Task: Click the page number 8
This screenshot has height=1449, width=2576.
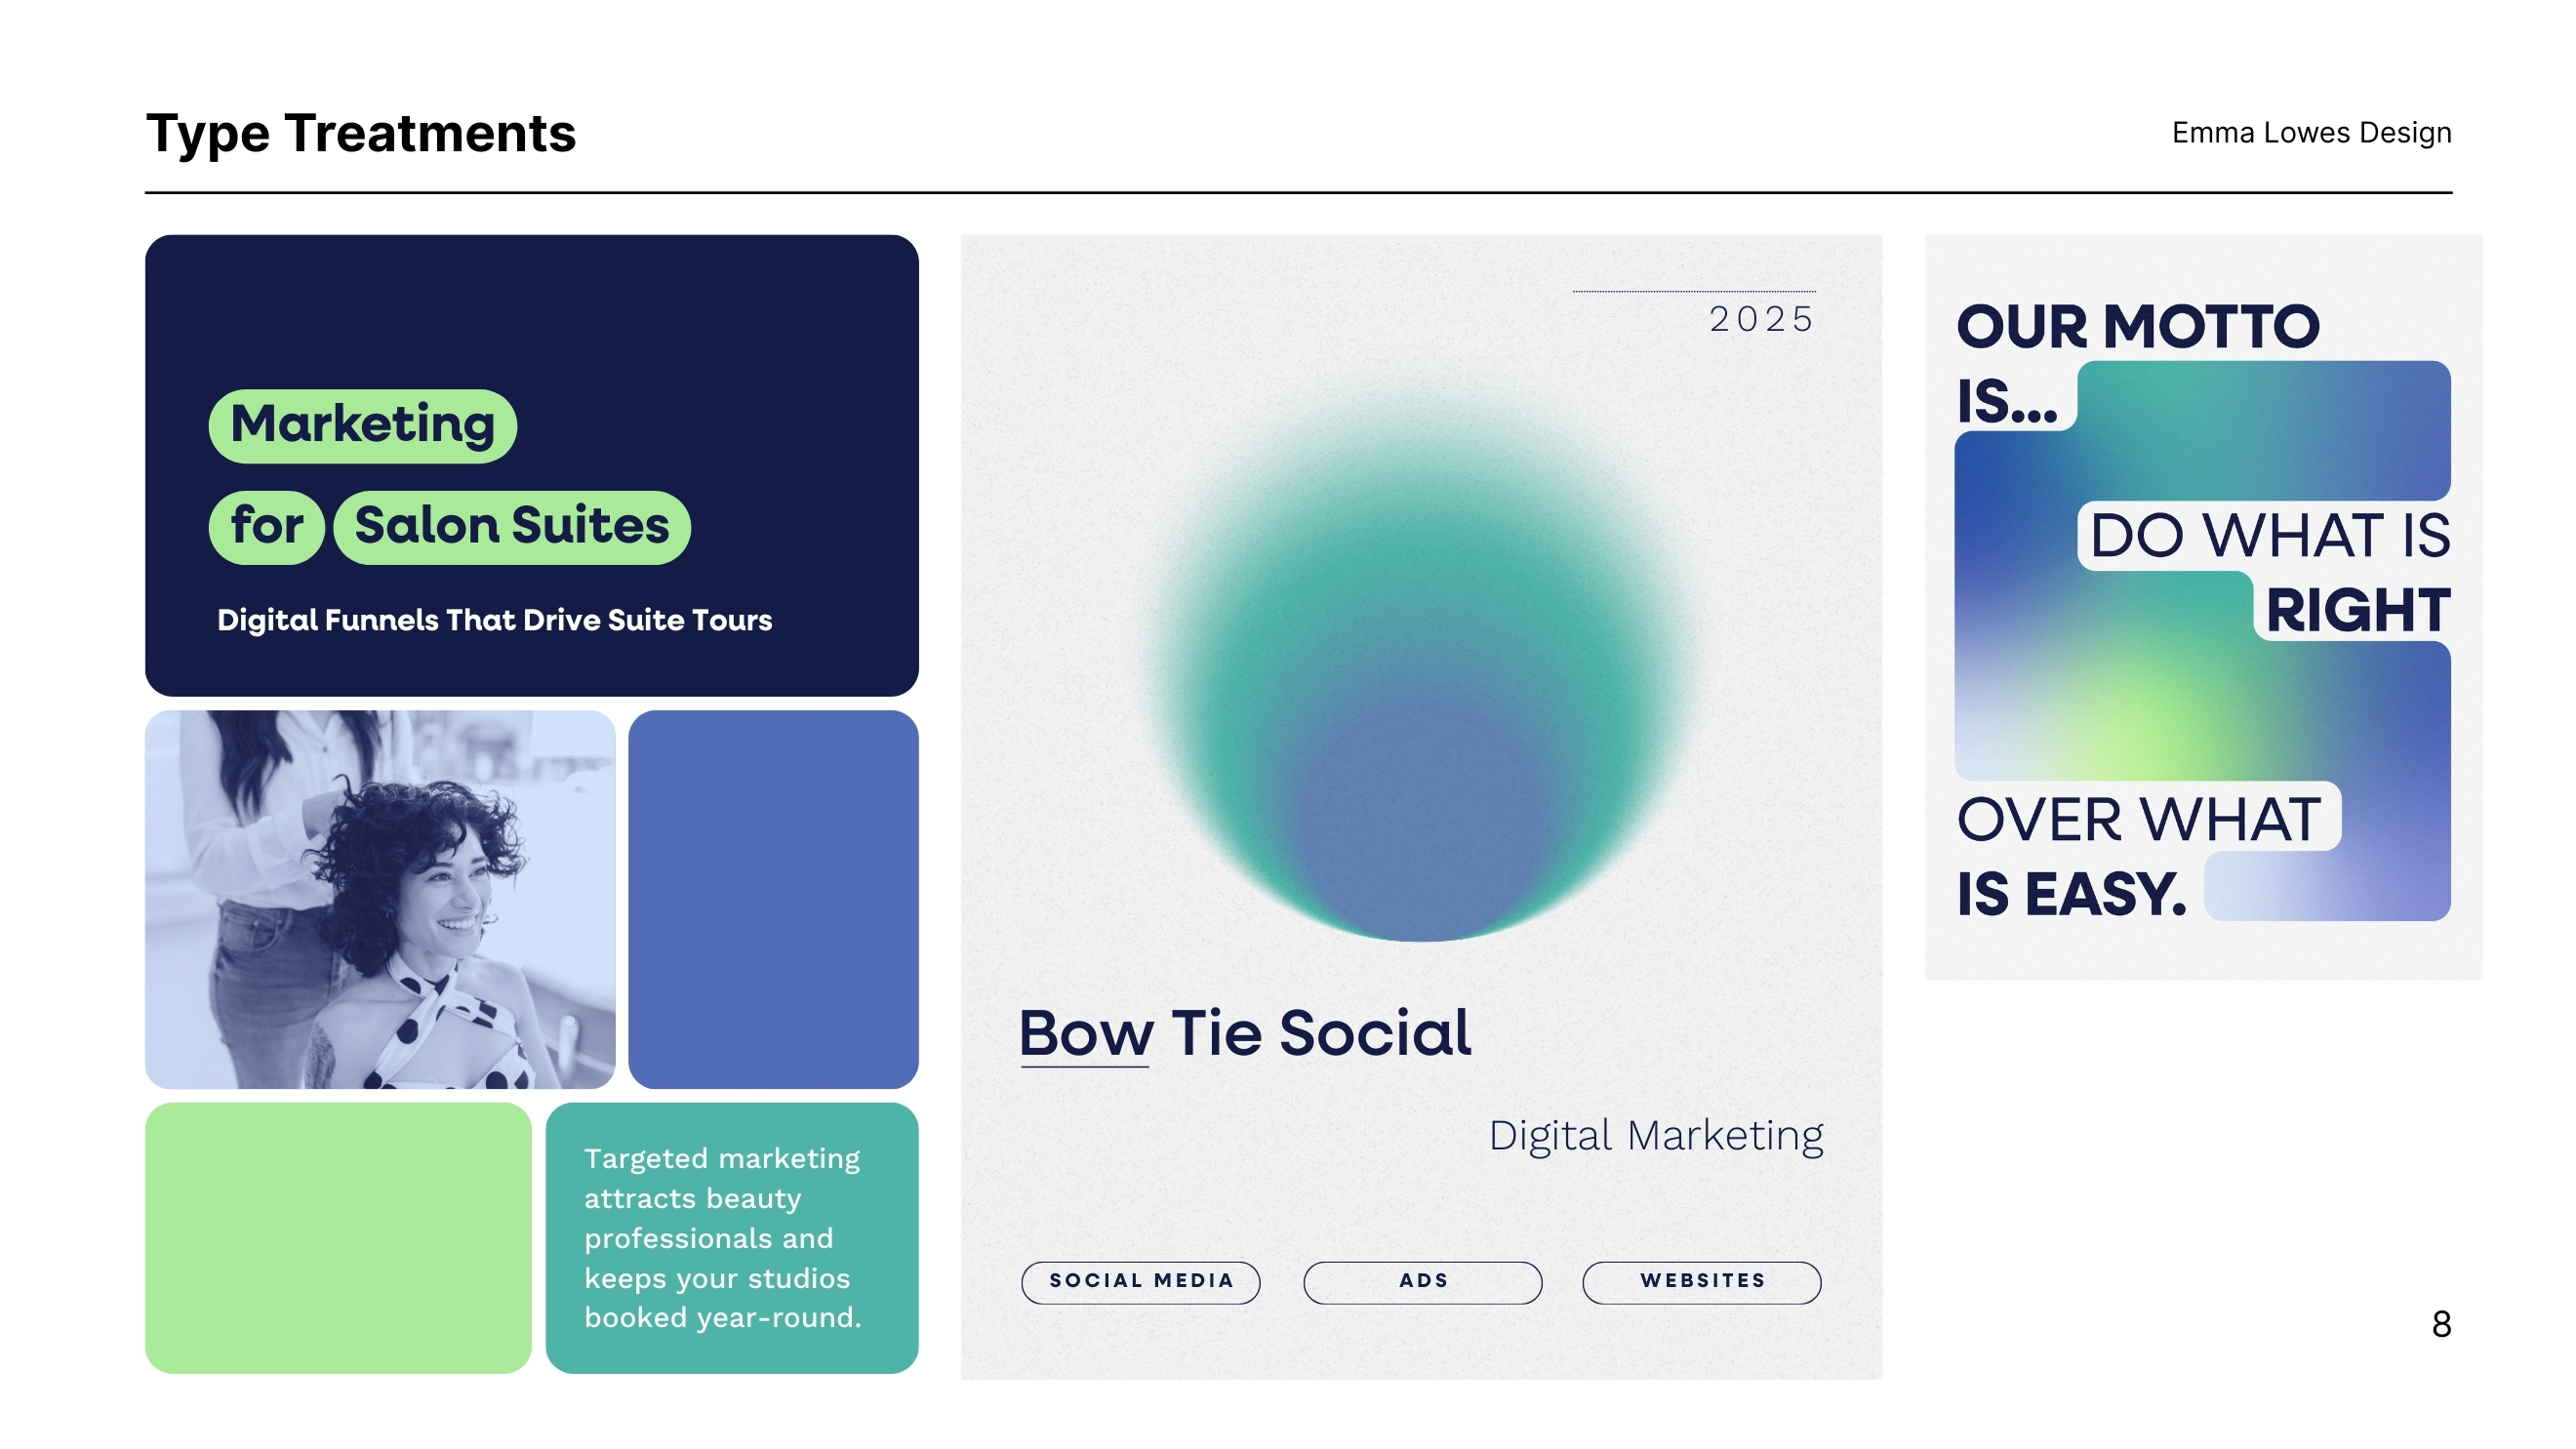Action: click(2441, 1324)
